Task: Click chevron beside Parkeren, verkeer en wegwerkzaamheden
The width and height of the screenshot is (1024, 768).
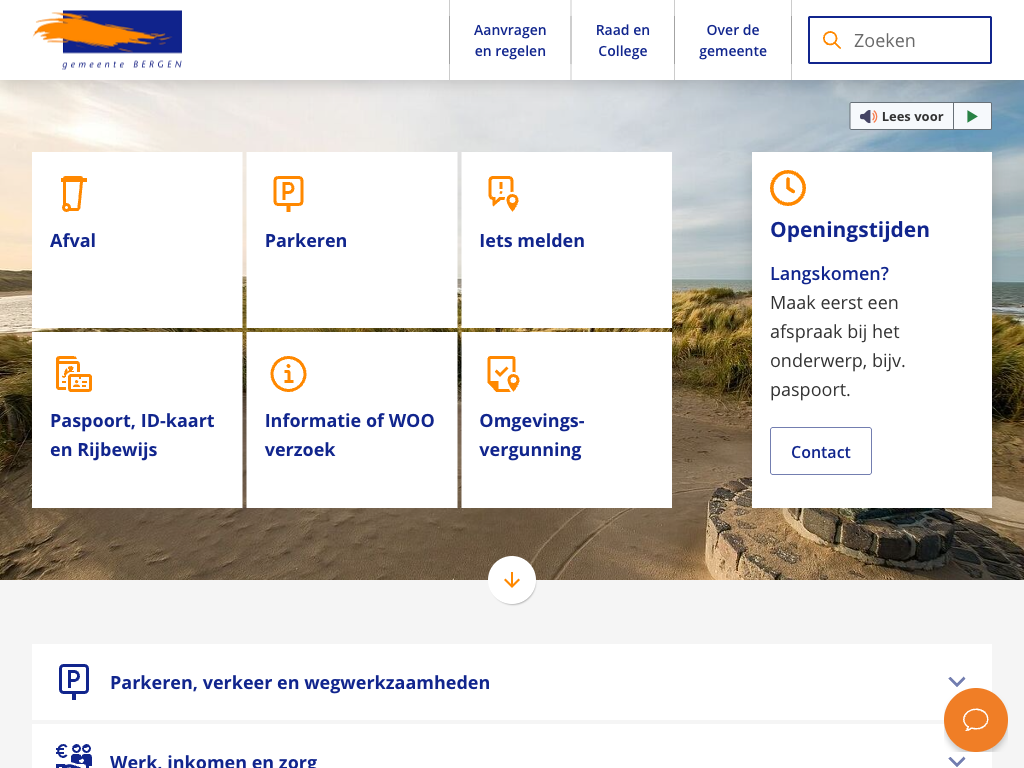Action: point(957,682)
